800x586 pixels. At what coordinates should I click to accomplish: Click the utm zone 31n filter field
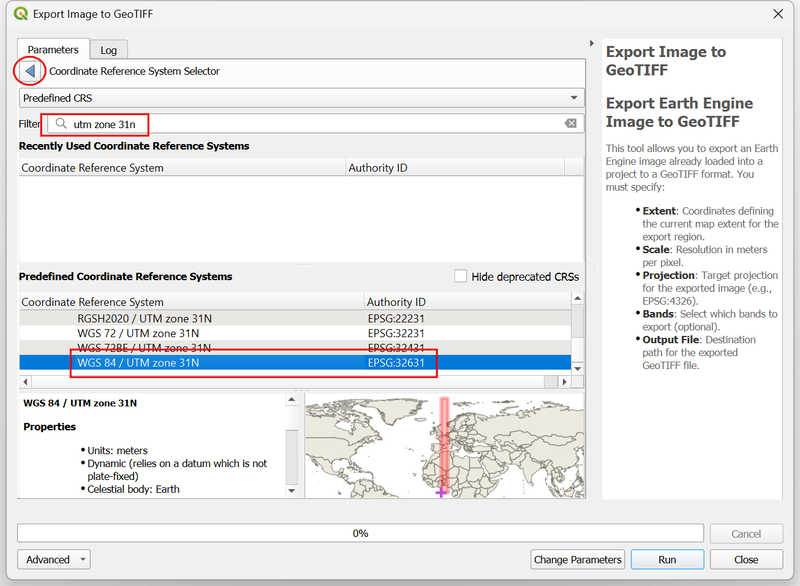310,124
